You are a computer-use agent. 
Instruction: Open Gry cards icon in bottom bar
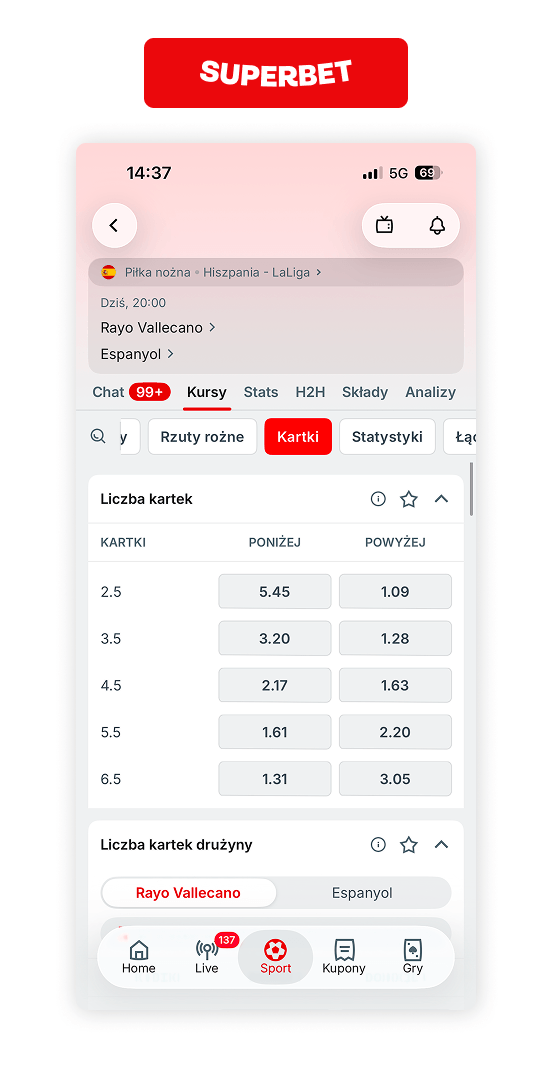(x=413, y=957)
